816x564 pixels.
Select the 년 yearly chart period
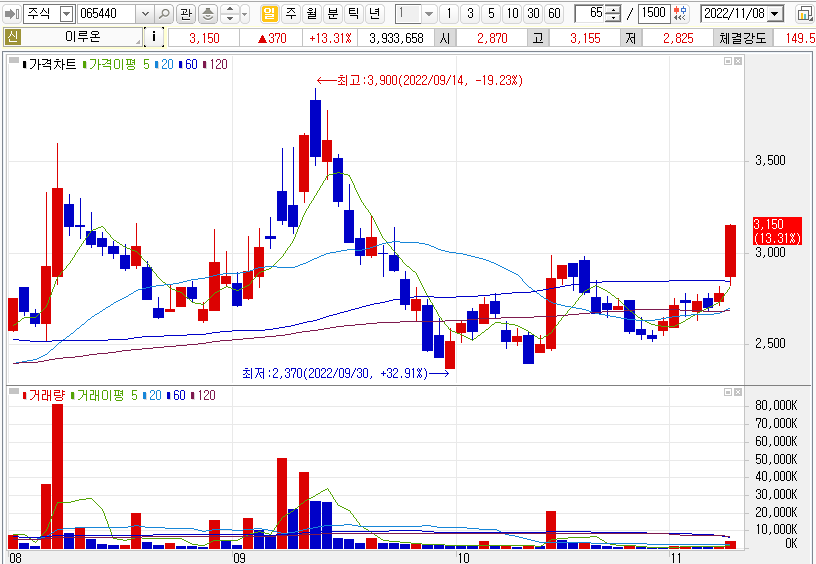pyautogui.click(x=374, y=14)
